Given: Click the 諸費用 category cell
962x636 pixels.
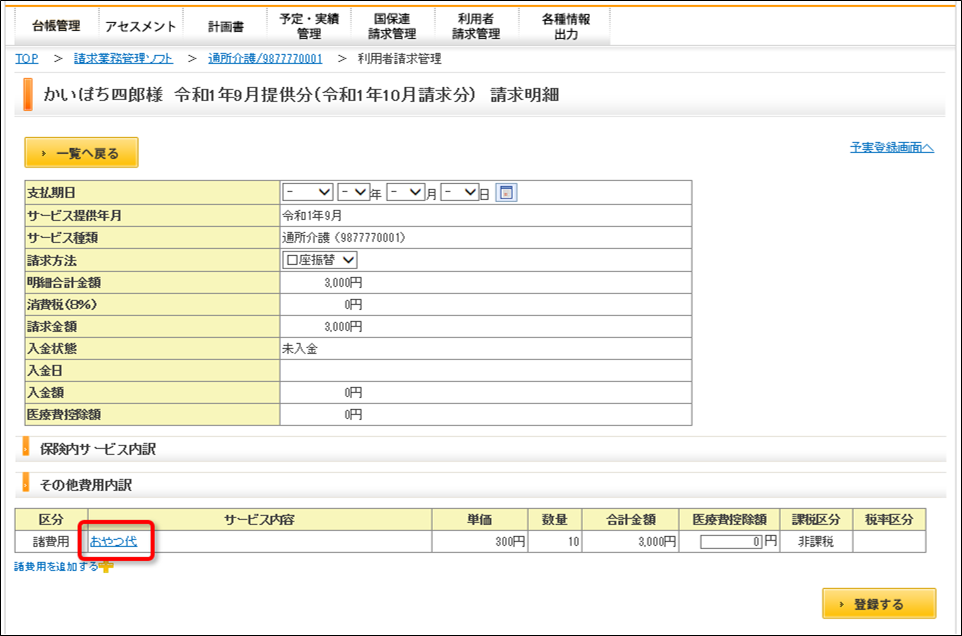Looking at the screenshot, I should click(52, 542).
